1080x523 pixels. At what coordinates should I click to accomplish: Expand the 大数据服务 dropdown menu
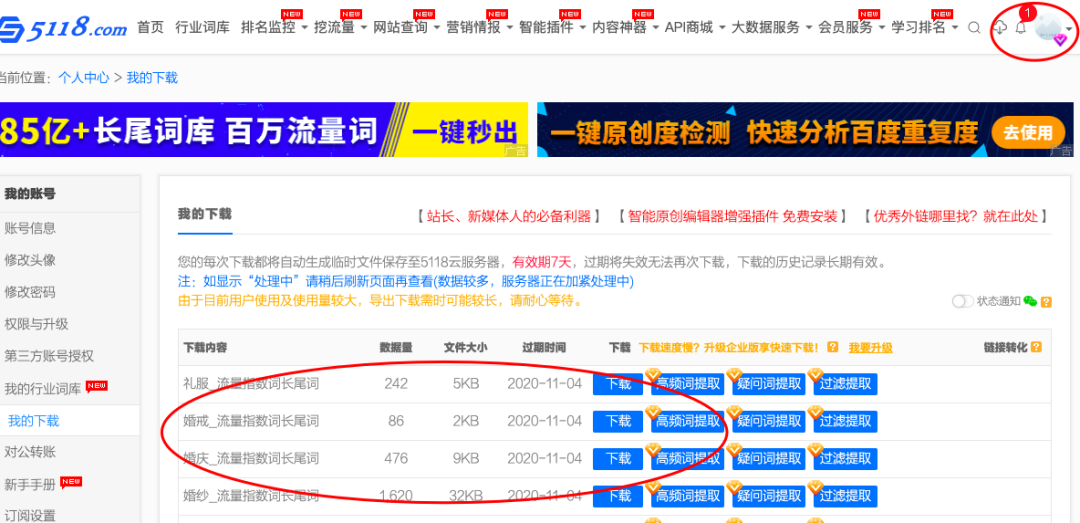point(770,28)
